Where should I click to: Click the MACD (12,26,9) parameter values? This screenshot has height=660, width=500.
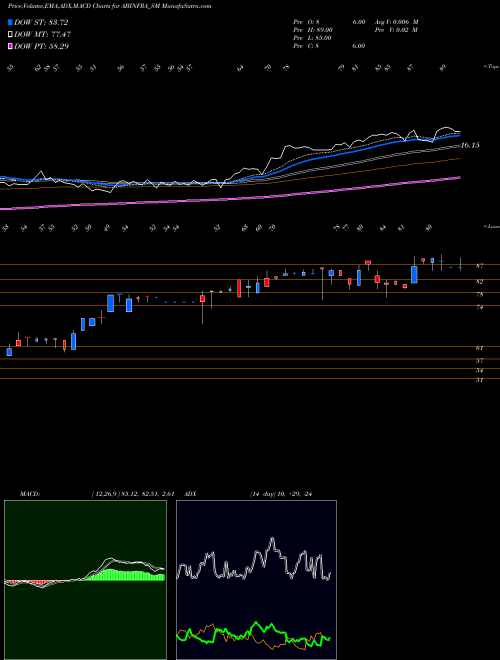pyautogui.click(x=133, y=494)
